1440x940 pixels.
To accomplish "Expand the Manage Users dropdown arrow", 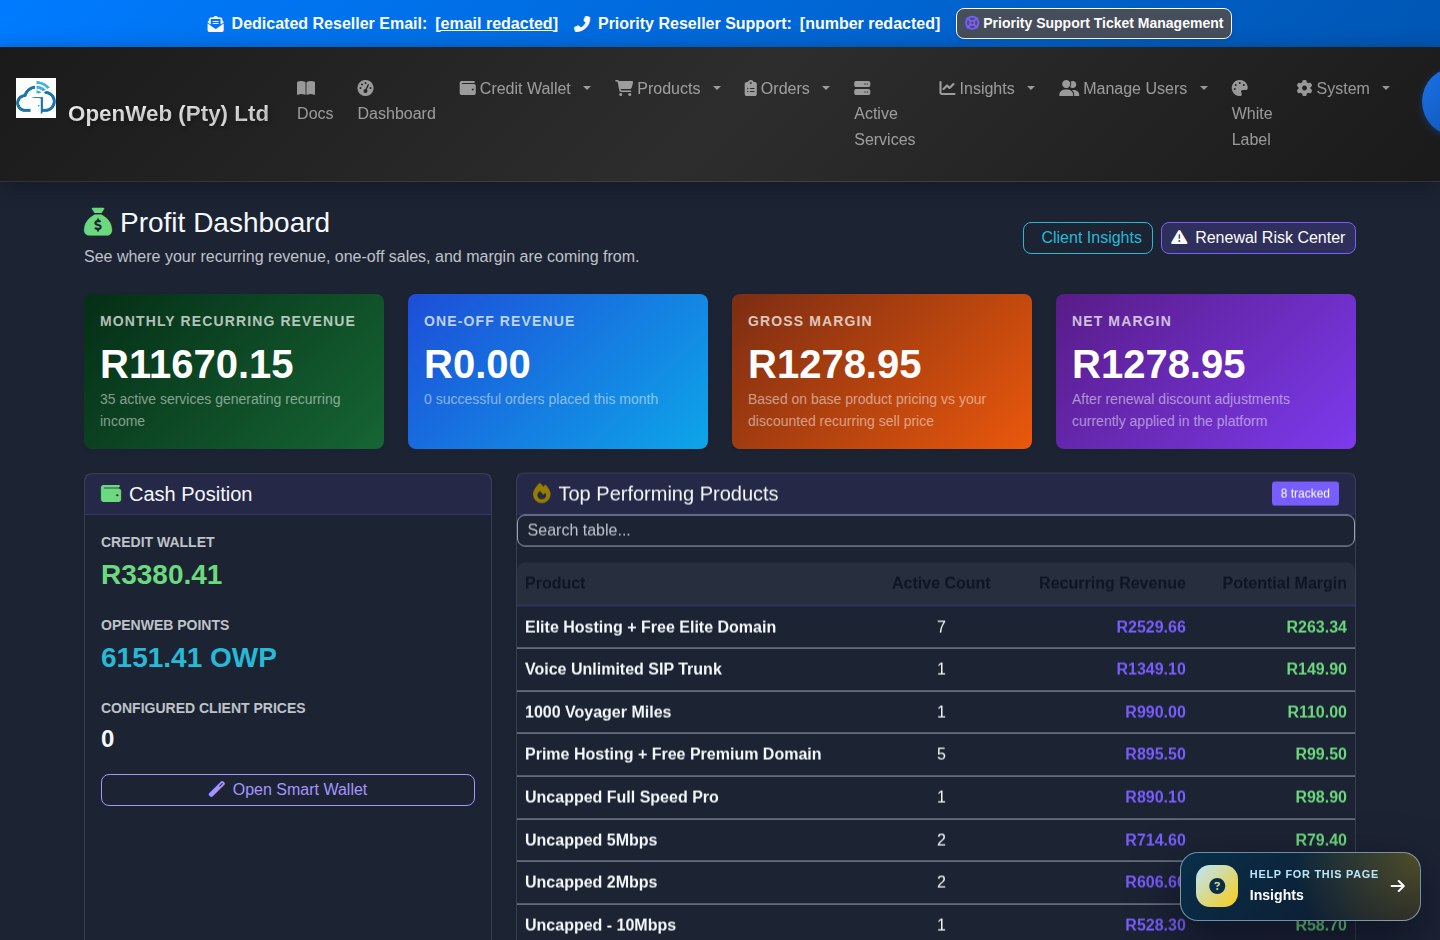I will coord(1204,88).
